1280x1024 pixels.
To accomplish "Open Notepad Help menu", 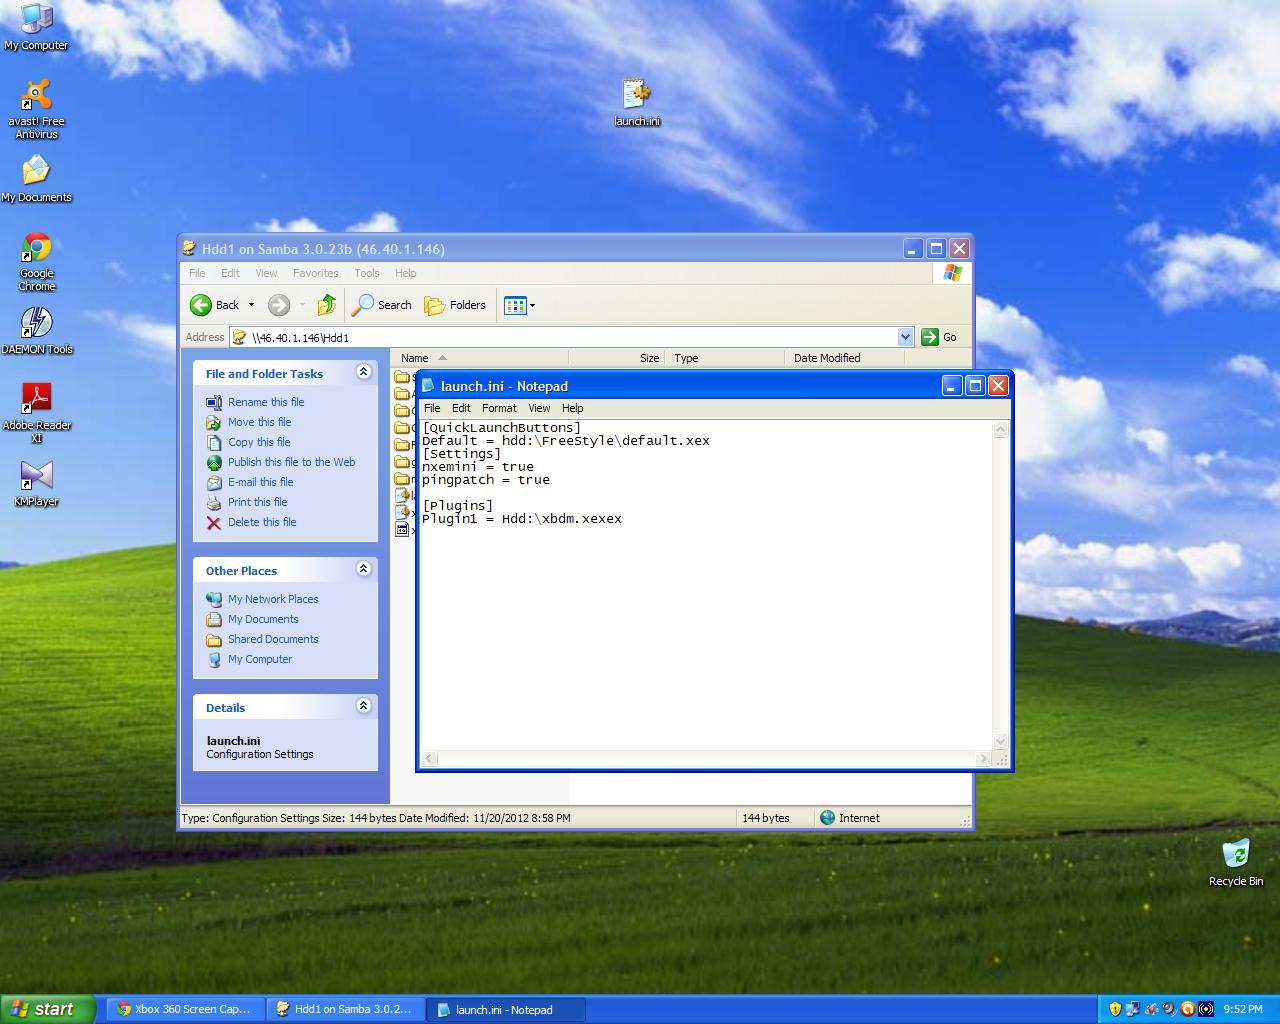I will coord(572,408).
